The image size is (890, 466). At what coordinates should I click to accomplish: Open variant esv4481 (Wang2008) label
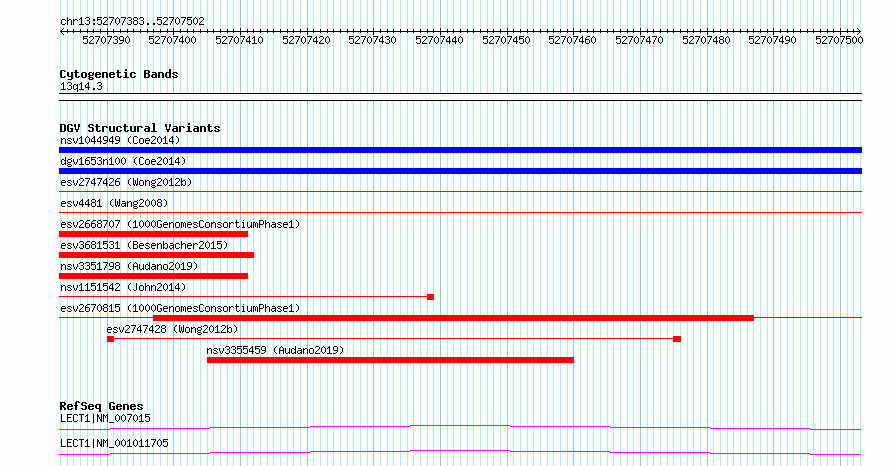coord(114,203)
